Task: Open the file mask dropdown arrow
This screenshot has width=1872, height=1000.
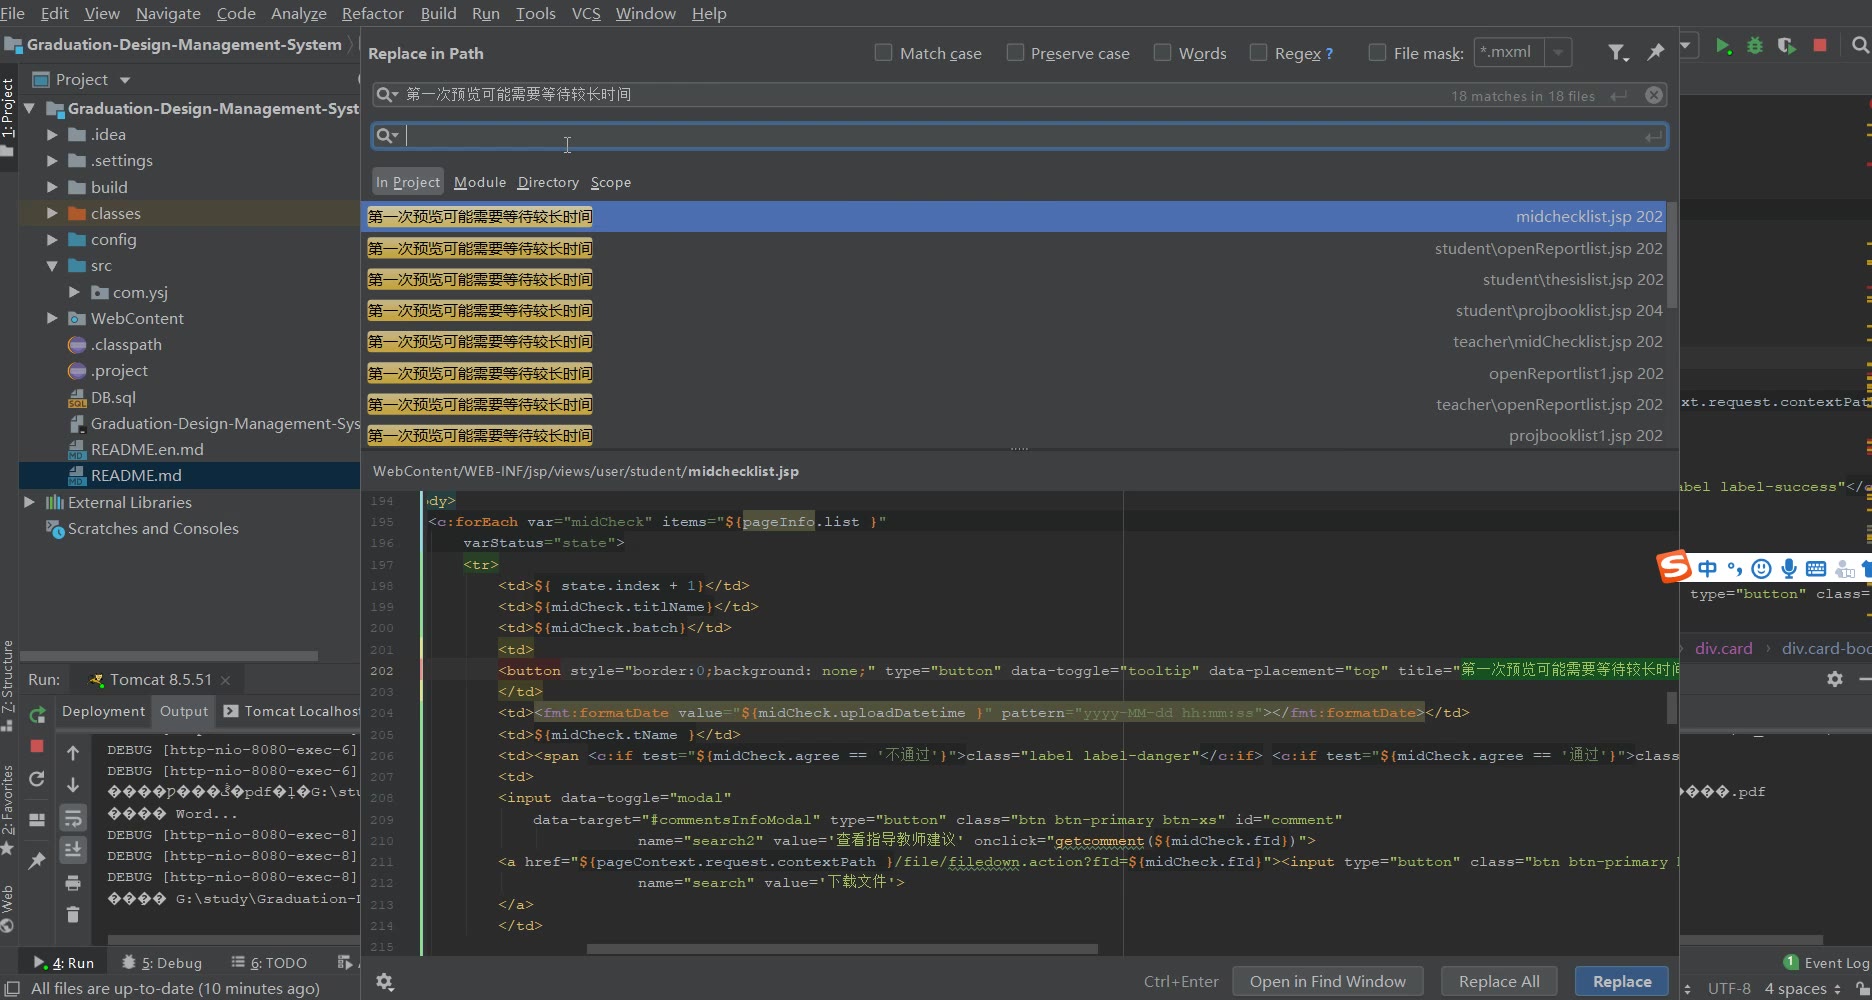Action: tap(1558, 53)
